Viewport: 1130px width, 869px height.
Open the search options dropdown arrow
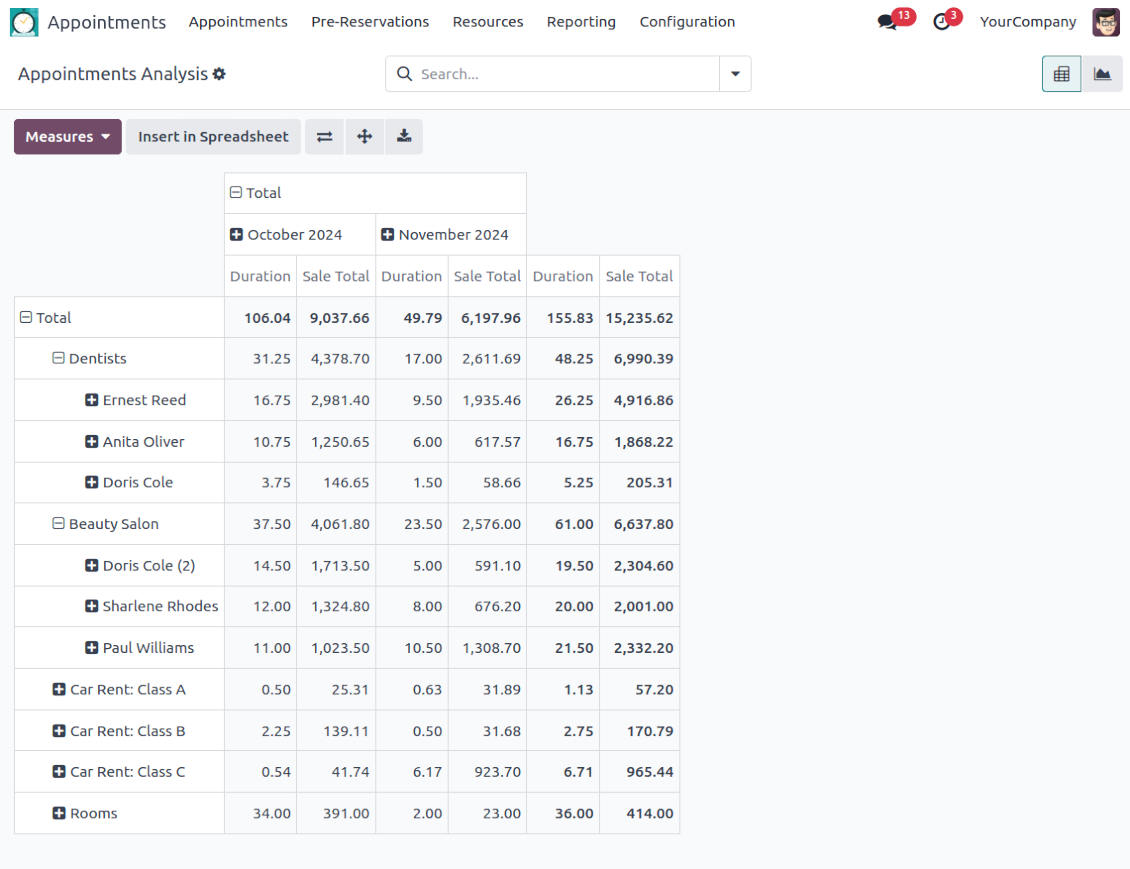click(x=735, y=73)
